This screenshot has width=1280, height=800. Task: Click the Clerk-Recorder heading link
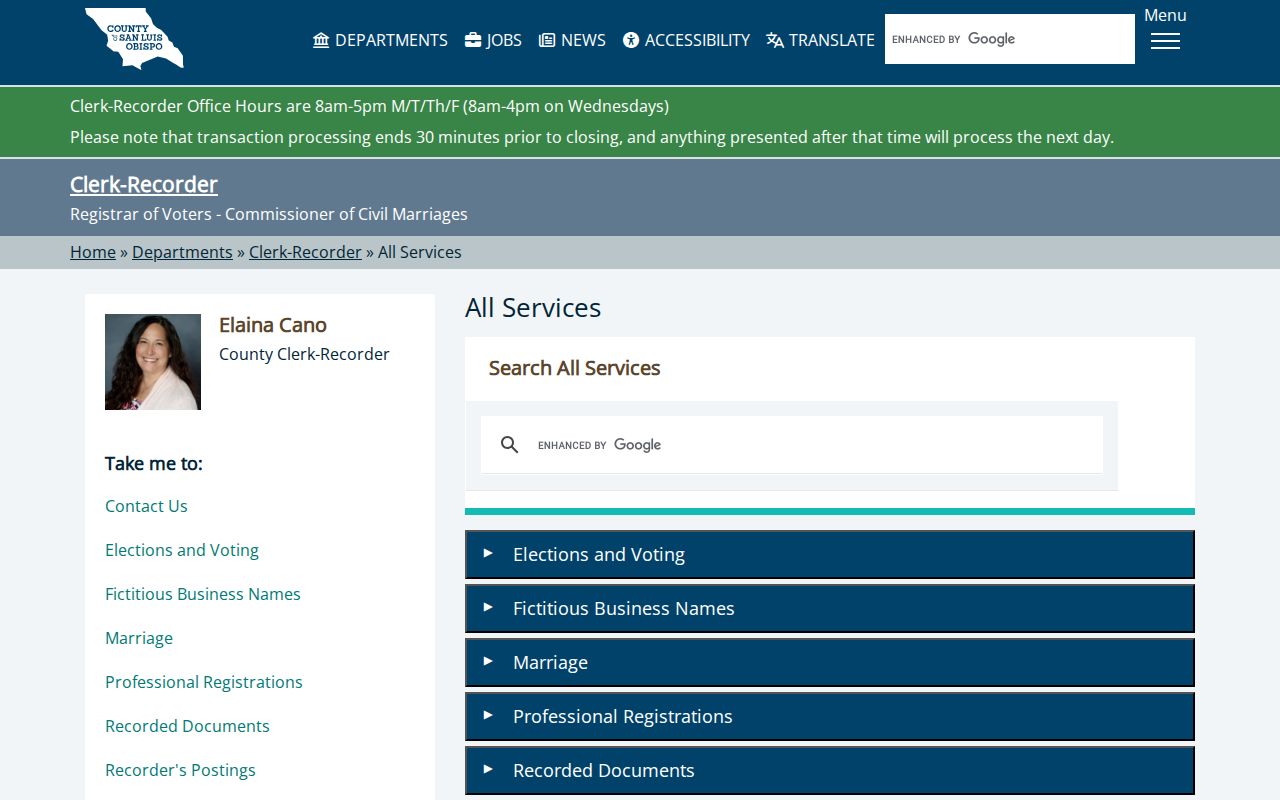144,184
